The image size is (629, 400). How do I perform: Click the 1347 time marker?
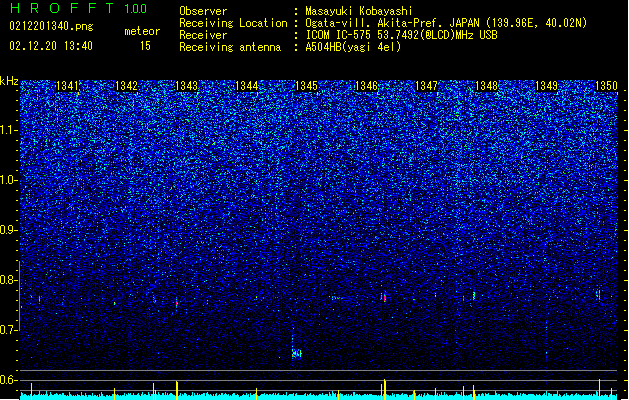[x=426, y=86]
